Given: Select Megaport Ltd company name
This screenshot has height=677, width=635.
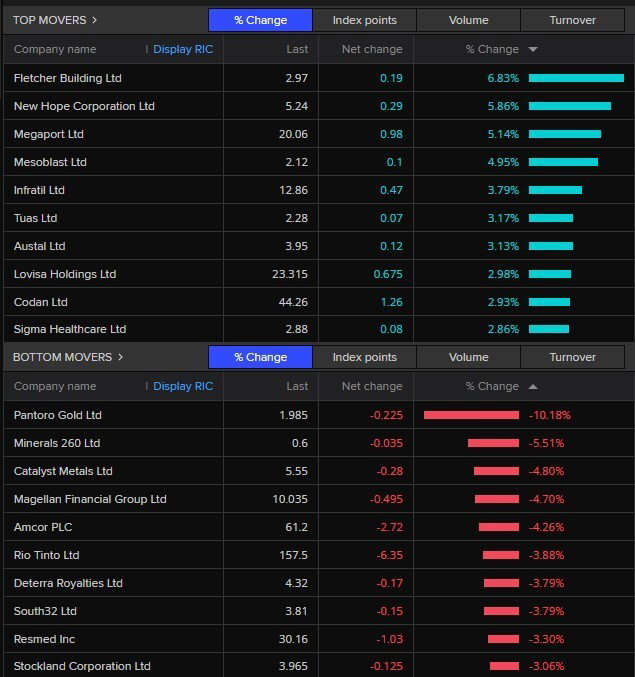Looking at the screenshot, I should point(49,134).
